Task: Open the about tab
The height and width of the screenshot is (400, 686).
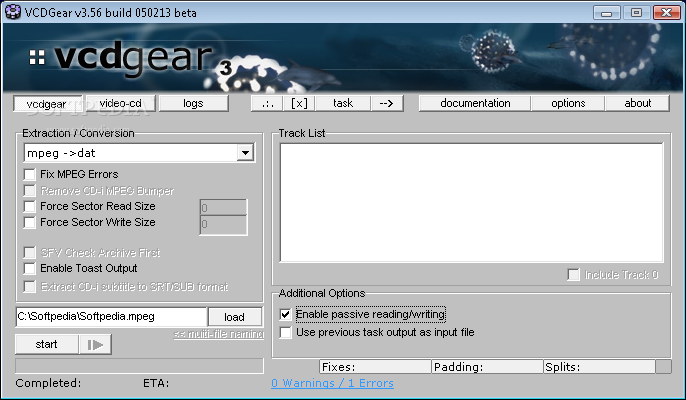Action: tap(637, 103)
